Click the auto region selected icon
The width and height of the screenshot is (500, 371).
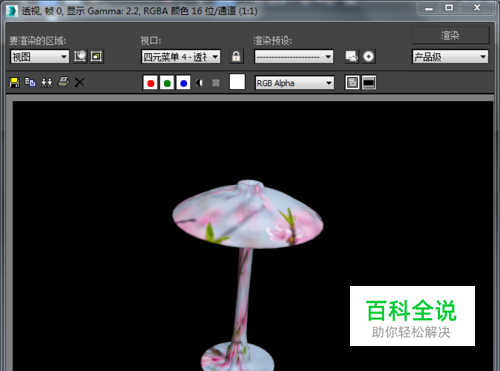pos(97,56)
